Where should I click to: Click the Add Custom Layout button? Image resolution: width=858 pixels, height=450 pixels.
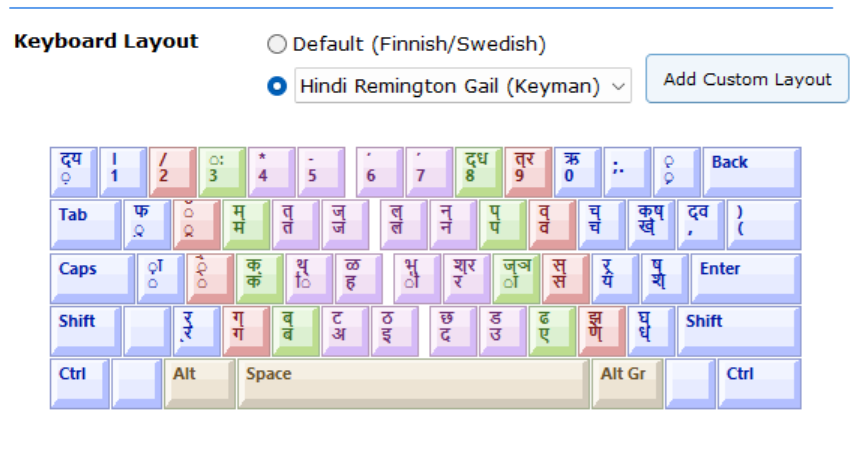(x=747, y=79)
